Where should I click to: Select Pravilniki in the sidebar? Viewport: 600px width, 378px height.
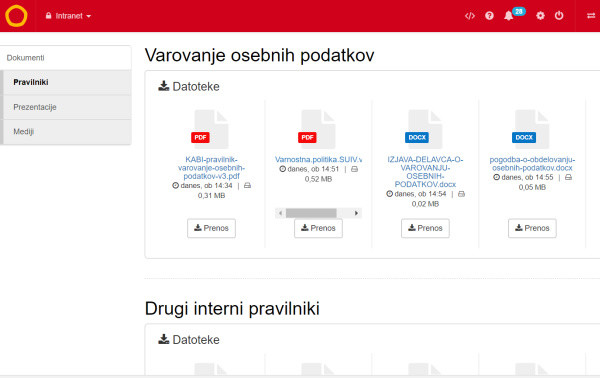66,82
